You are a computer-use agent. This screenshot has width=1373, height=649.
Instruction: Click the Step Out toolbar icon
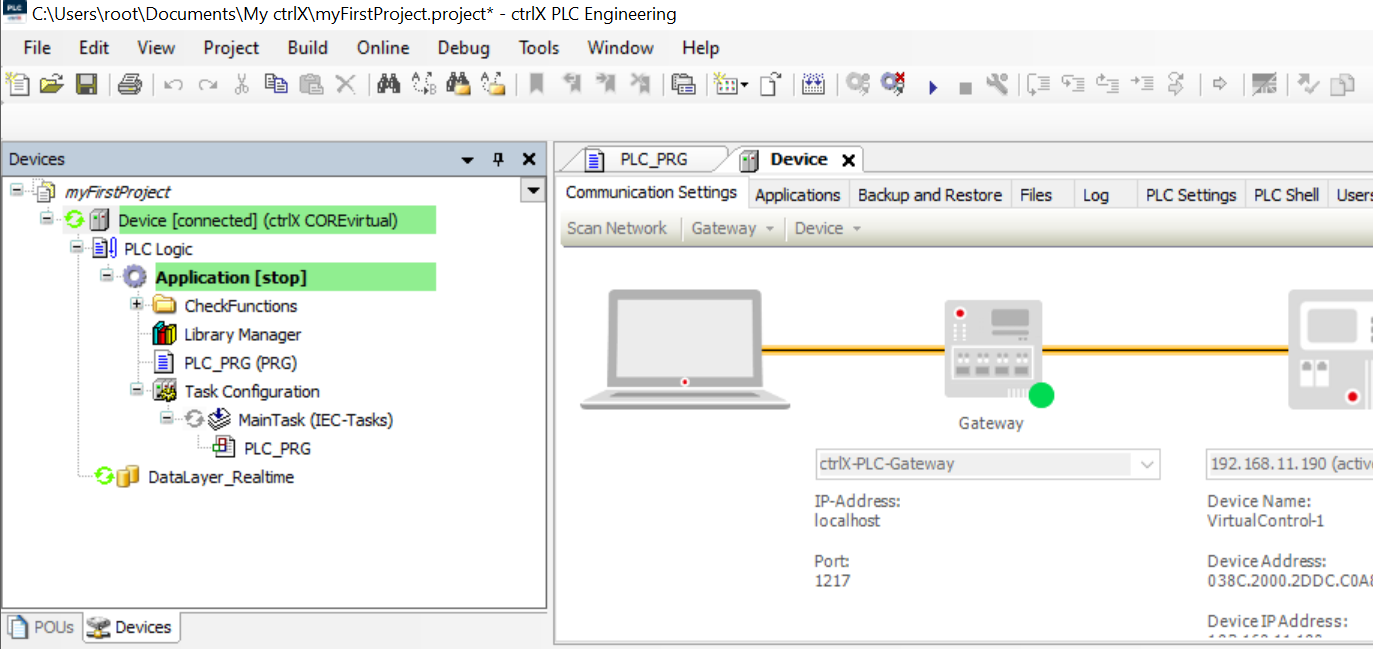click(x=1107, y=85)
